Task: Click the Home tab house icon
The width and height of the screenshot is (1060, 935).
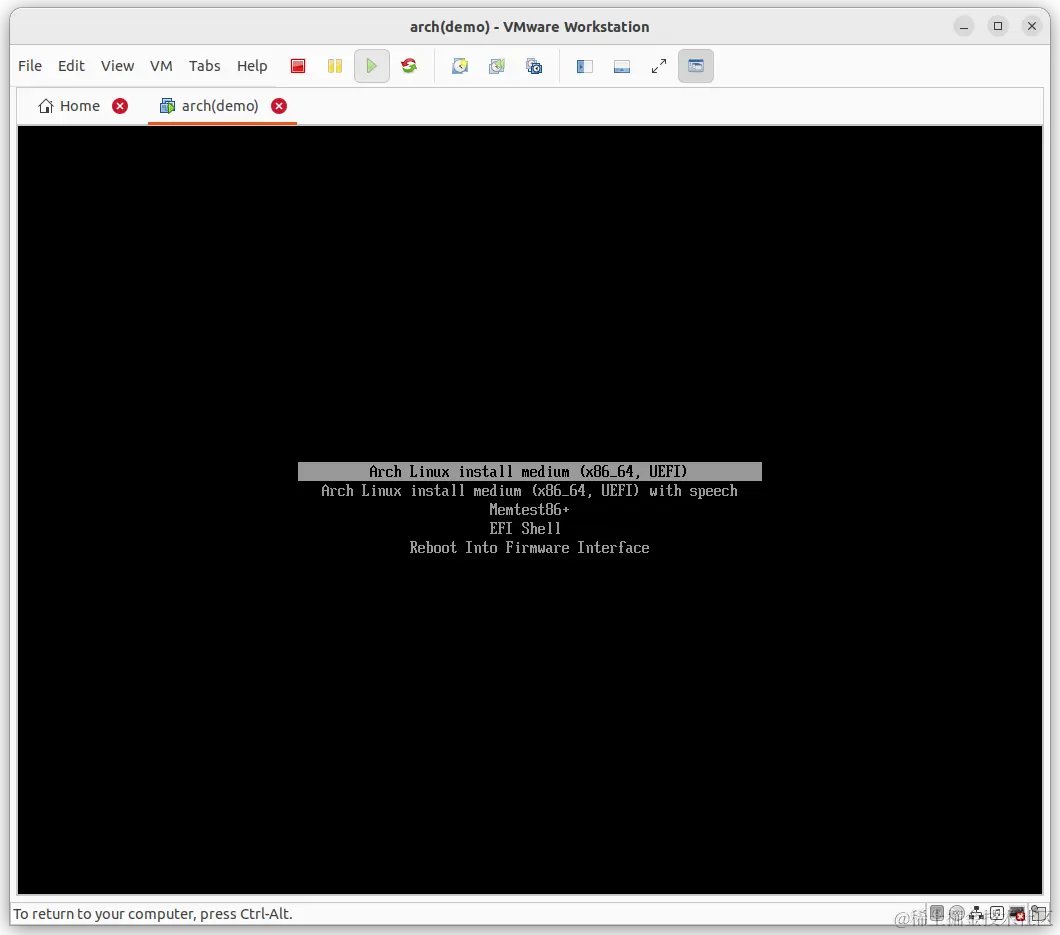Action: tap(45, 106)
